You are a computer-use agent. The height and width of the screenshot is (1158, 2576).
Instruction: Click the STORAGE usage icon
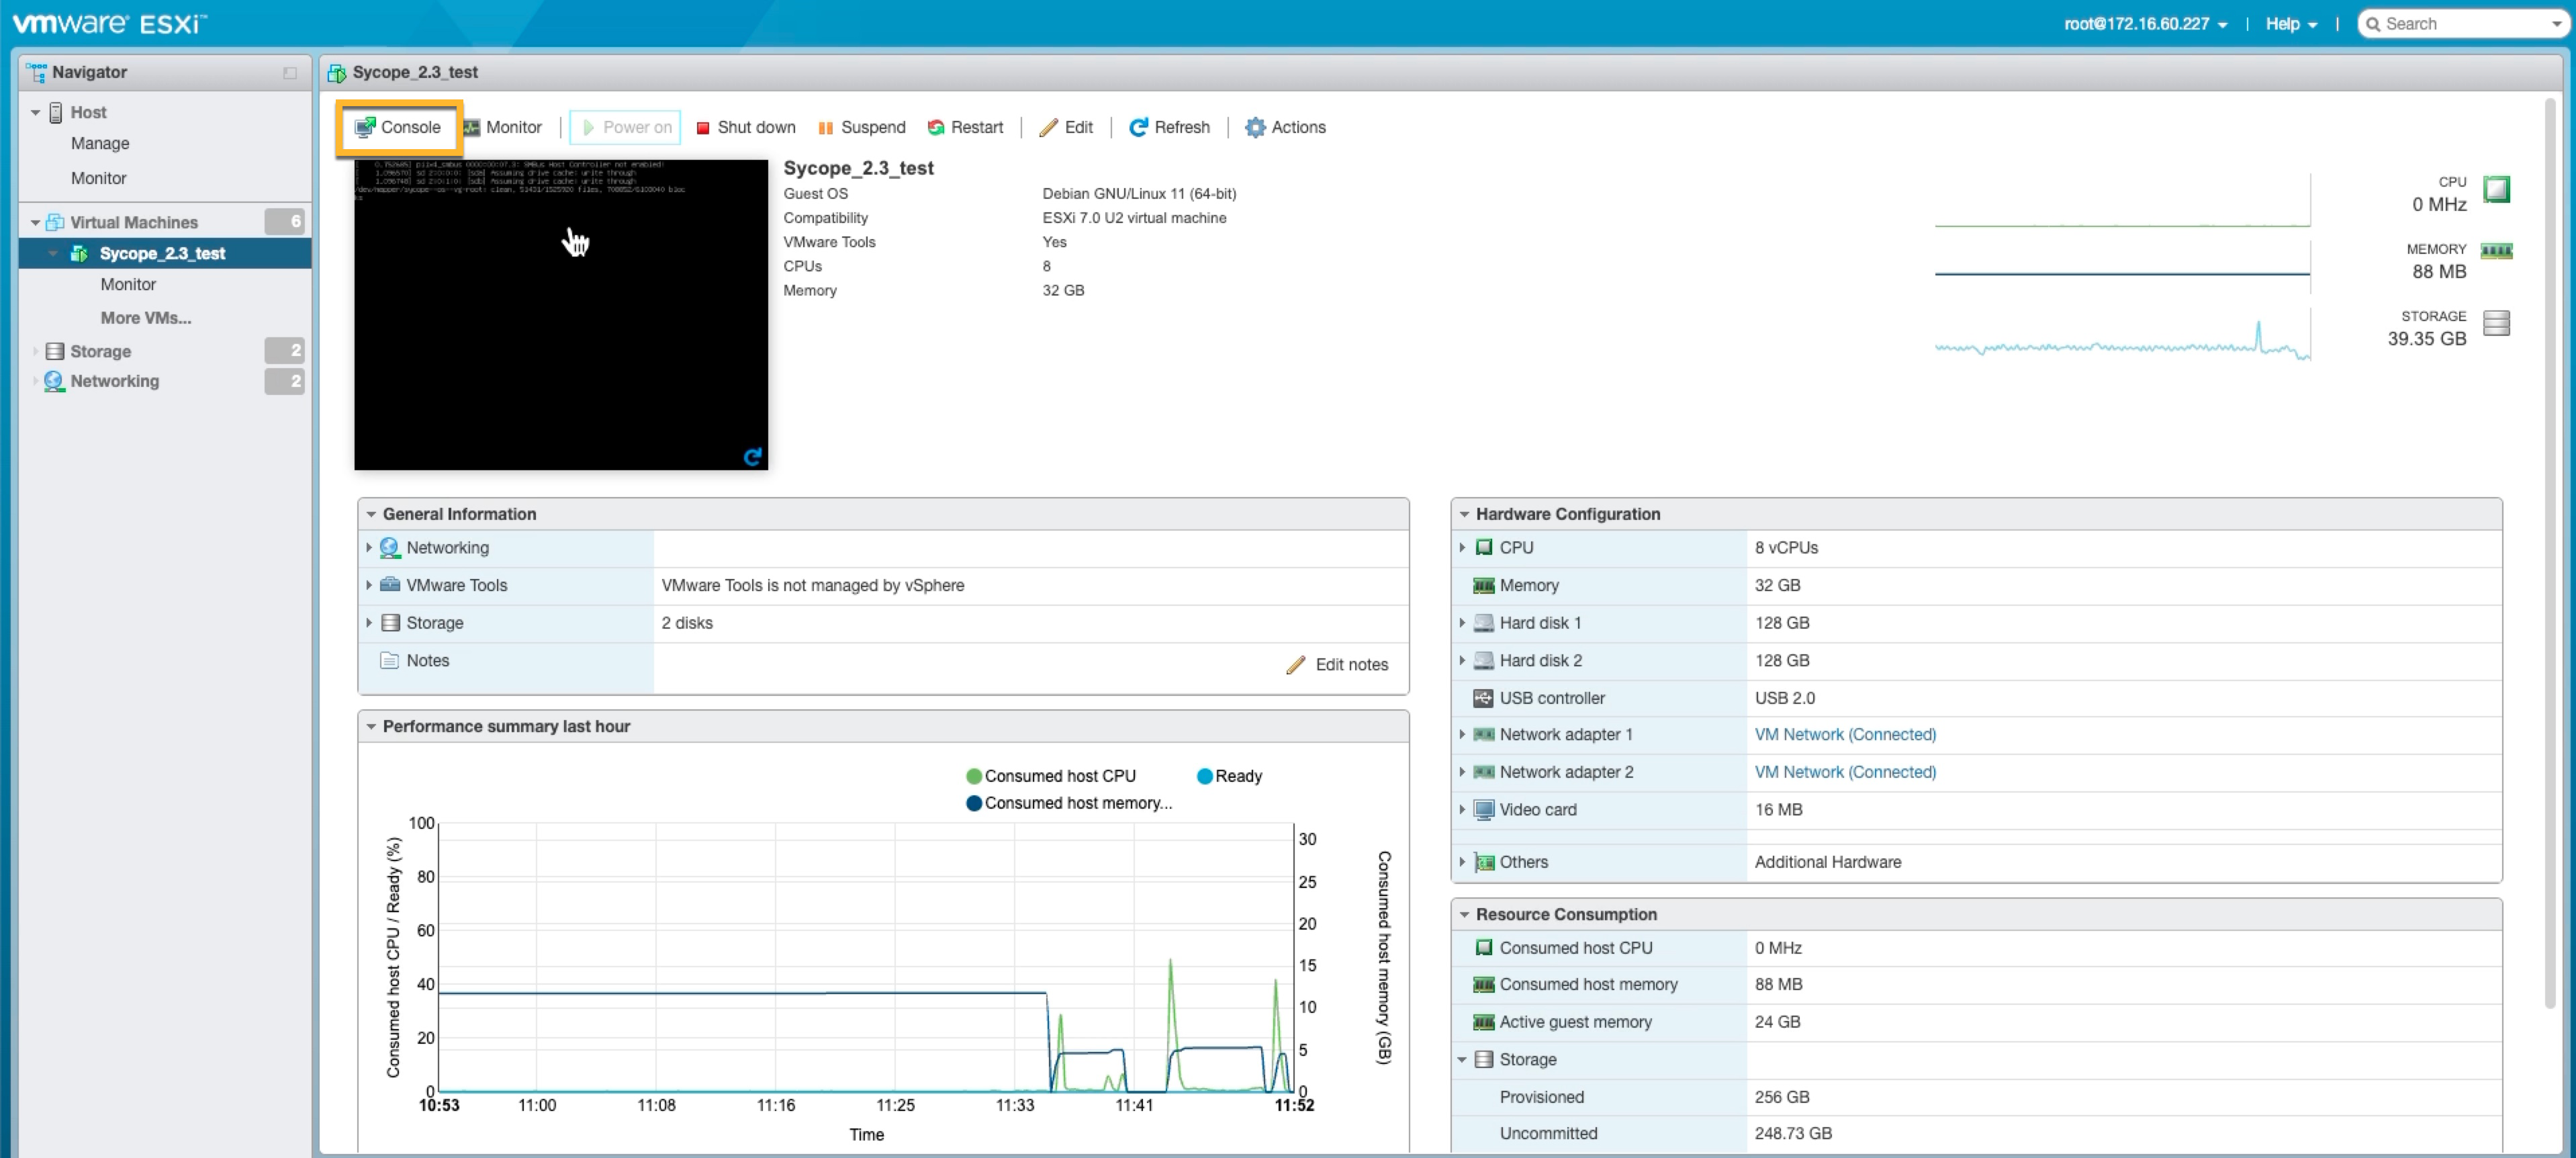2497,323
